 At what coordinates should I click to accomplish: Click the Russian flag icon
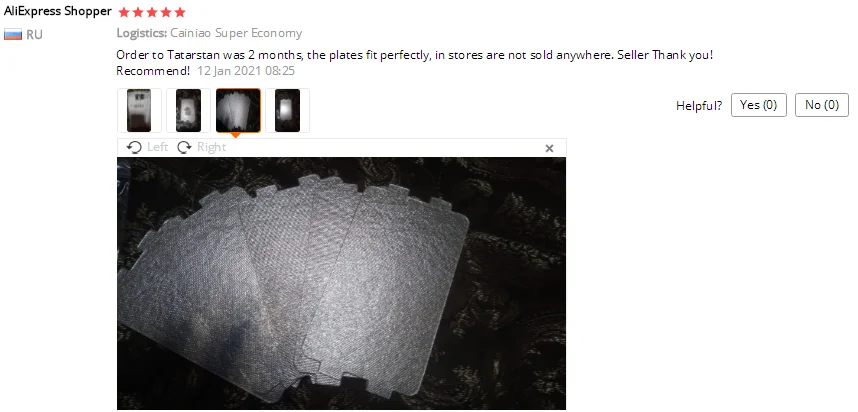tap(13, 35)
